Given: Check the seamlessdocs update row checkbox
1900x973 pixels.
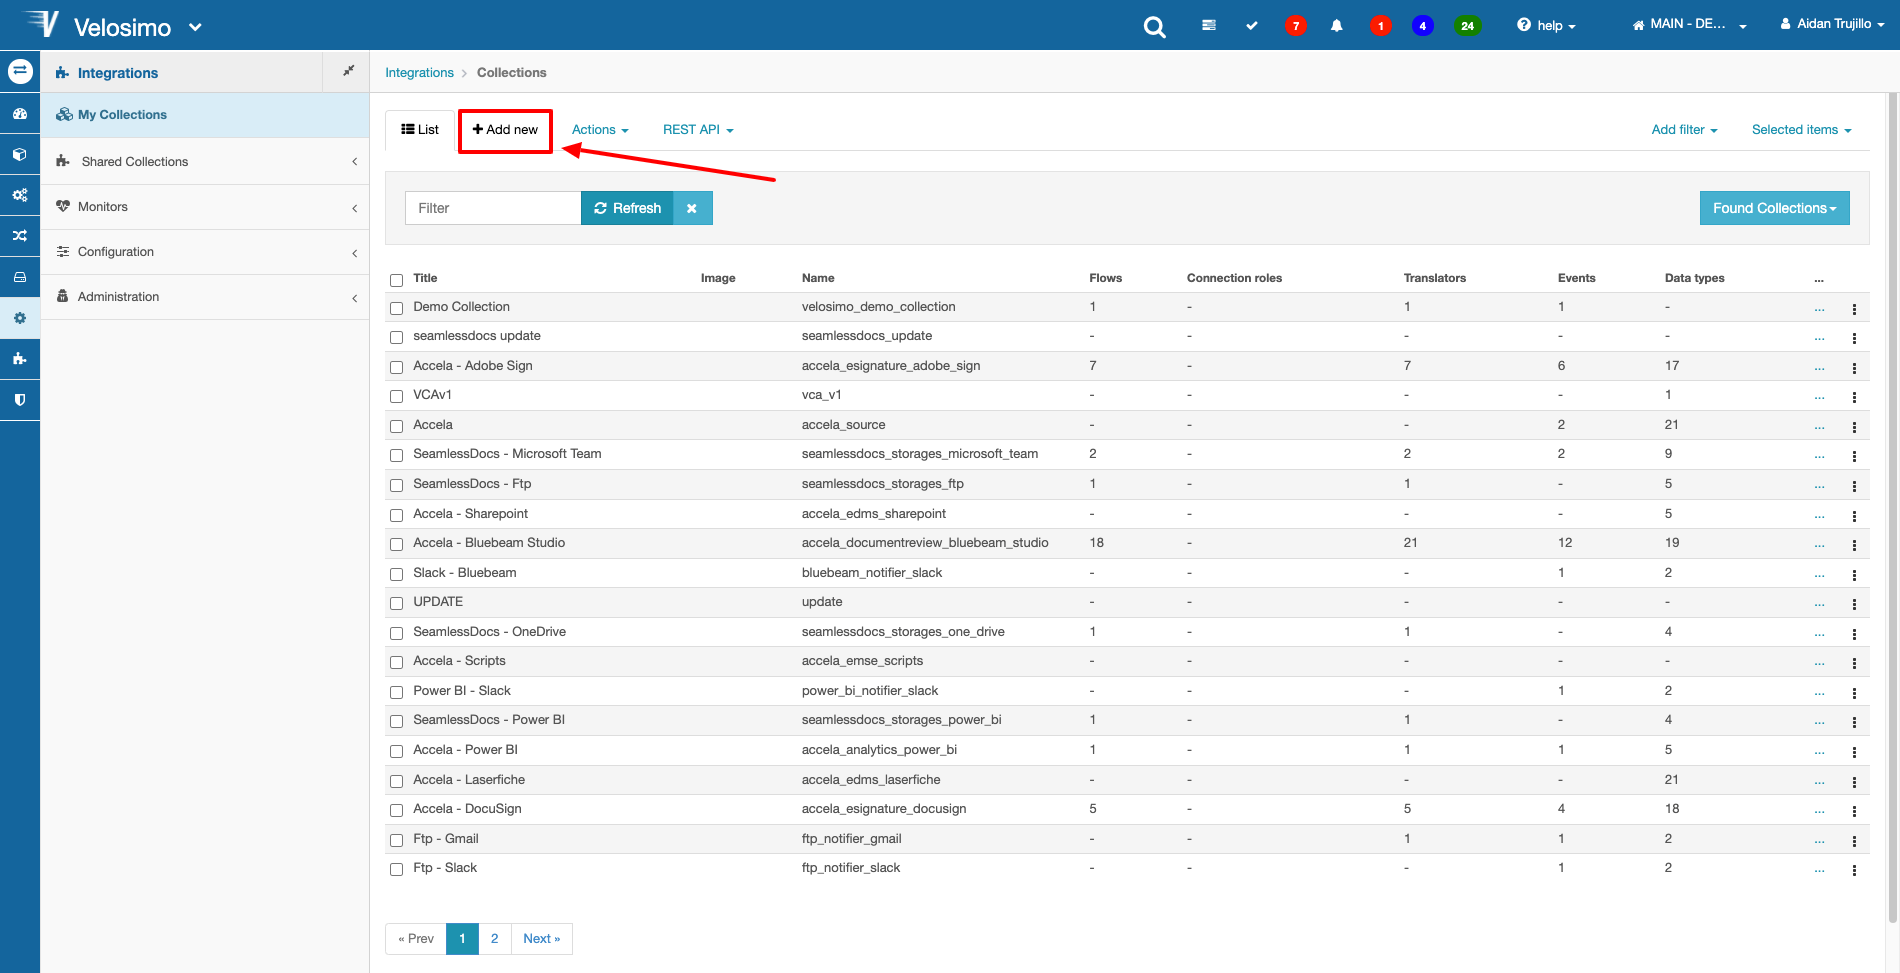Looking at the screenshot, I should coord(397,338).
